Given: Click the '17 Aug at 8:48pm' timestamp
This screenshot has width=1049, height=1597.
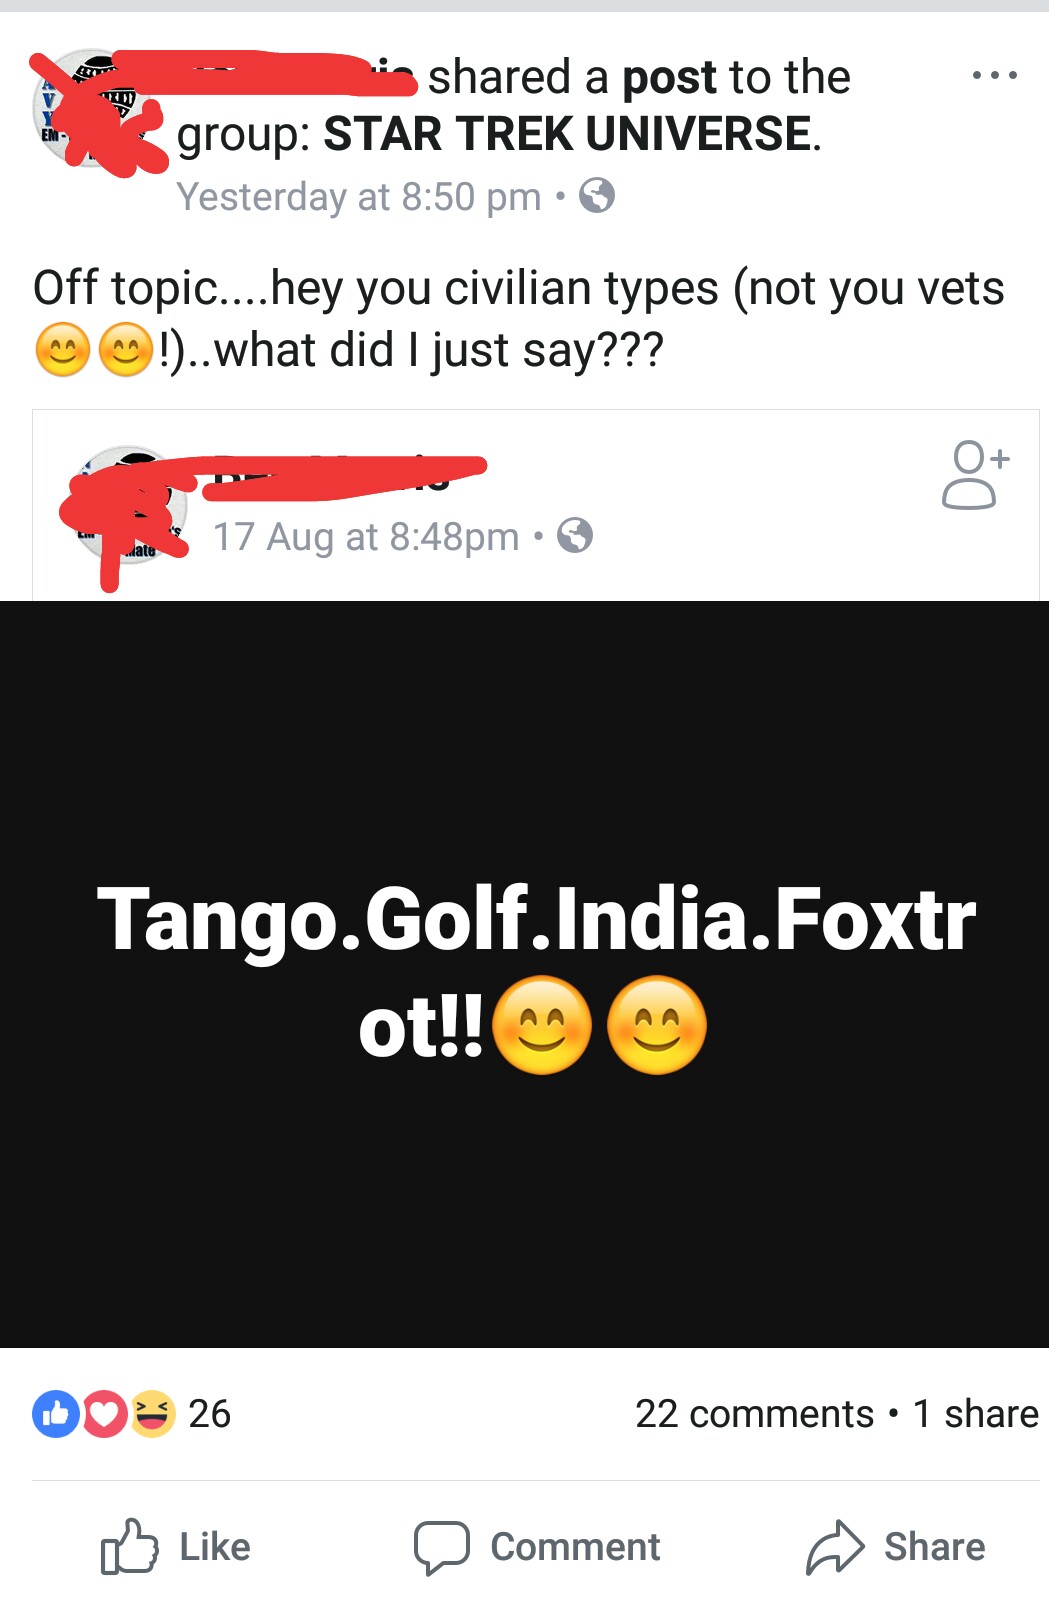Looking at the screenshot, I should pos(366,537).
